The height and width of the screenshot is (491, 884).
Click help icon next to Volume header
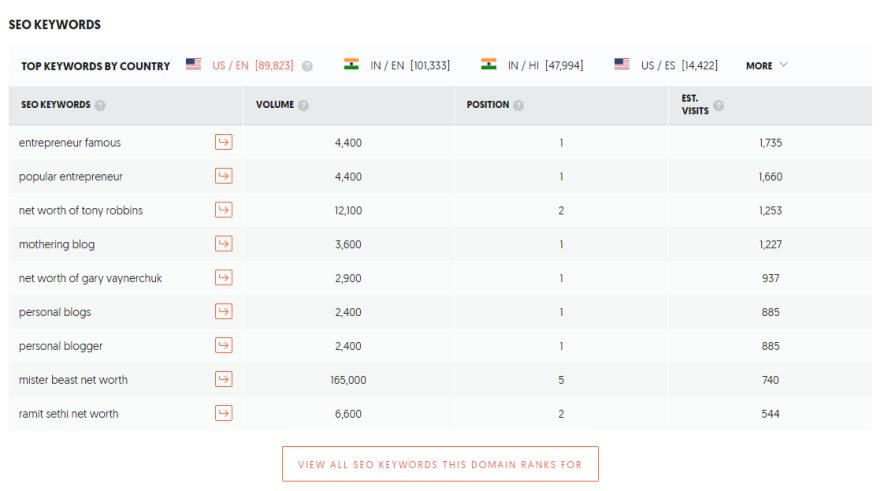click(x=303, y=105)
